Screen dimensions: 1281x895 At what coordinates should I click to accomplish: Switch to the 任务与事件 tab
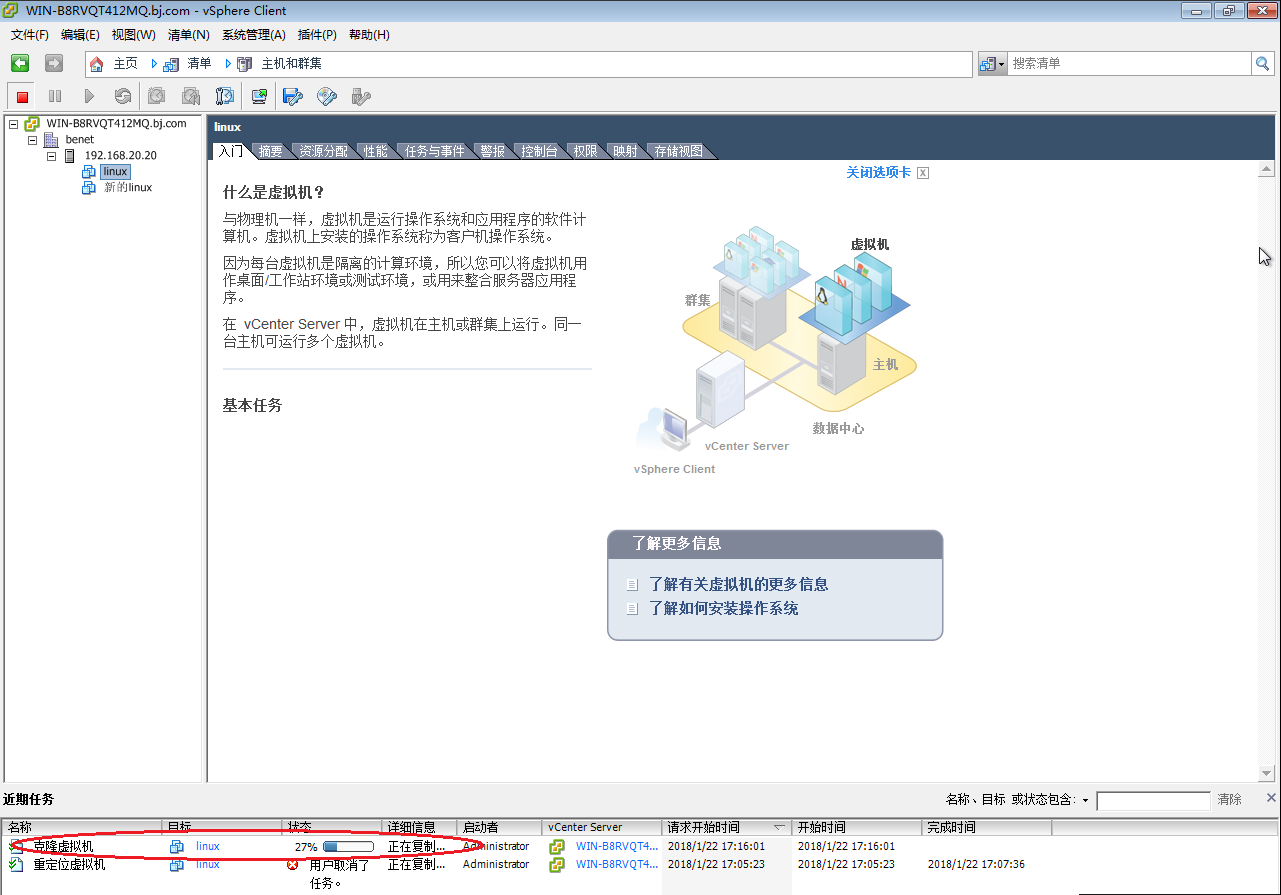click(x=434, y=151)
